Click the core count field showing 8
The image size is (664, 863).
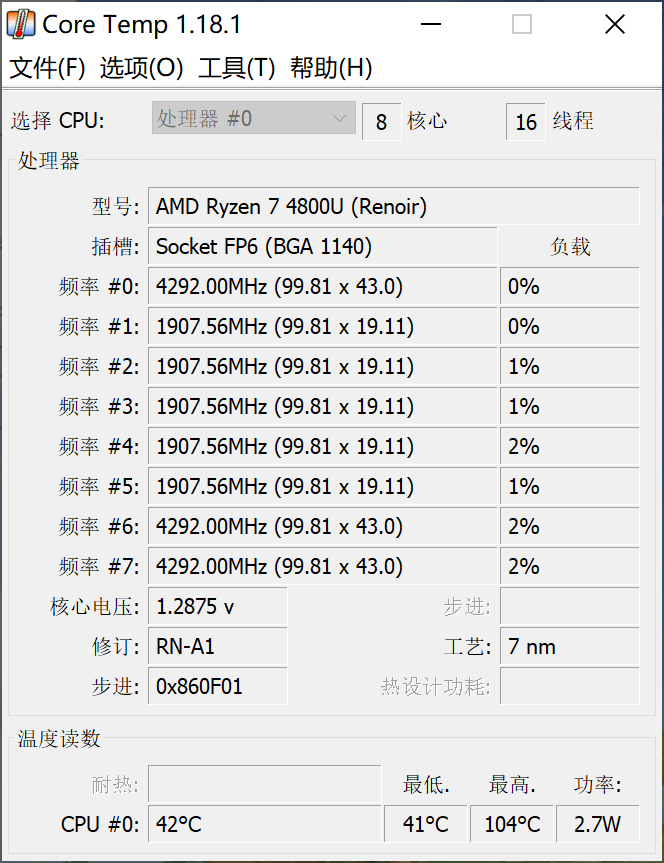click(382, 122)
